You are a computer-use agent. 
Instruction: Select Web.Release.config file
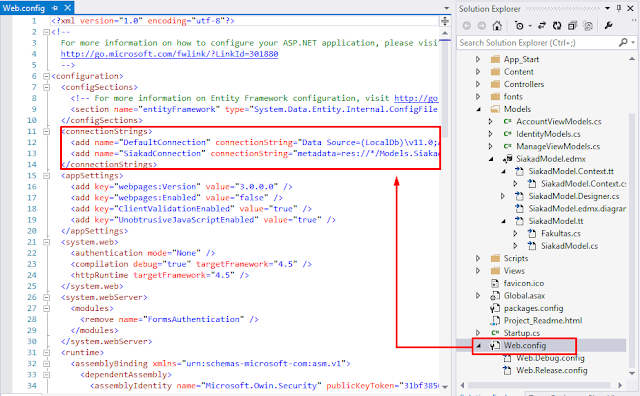551,370
